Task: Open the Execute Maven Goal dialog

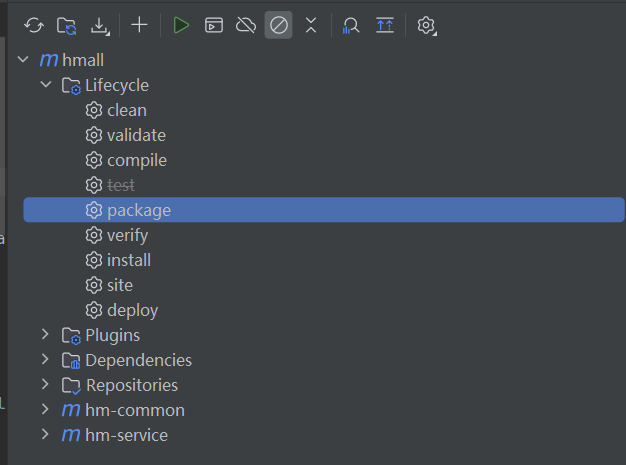Action: coord(214,26)
